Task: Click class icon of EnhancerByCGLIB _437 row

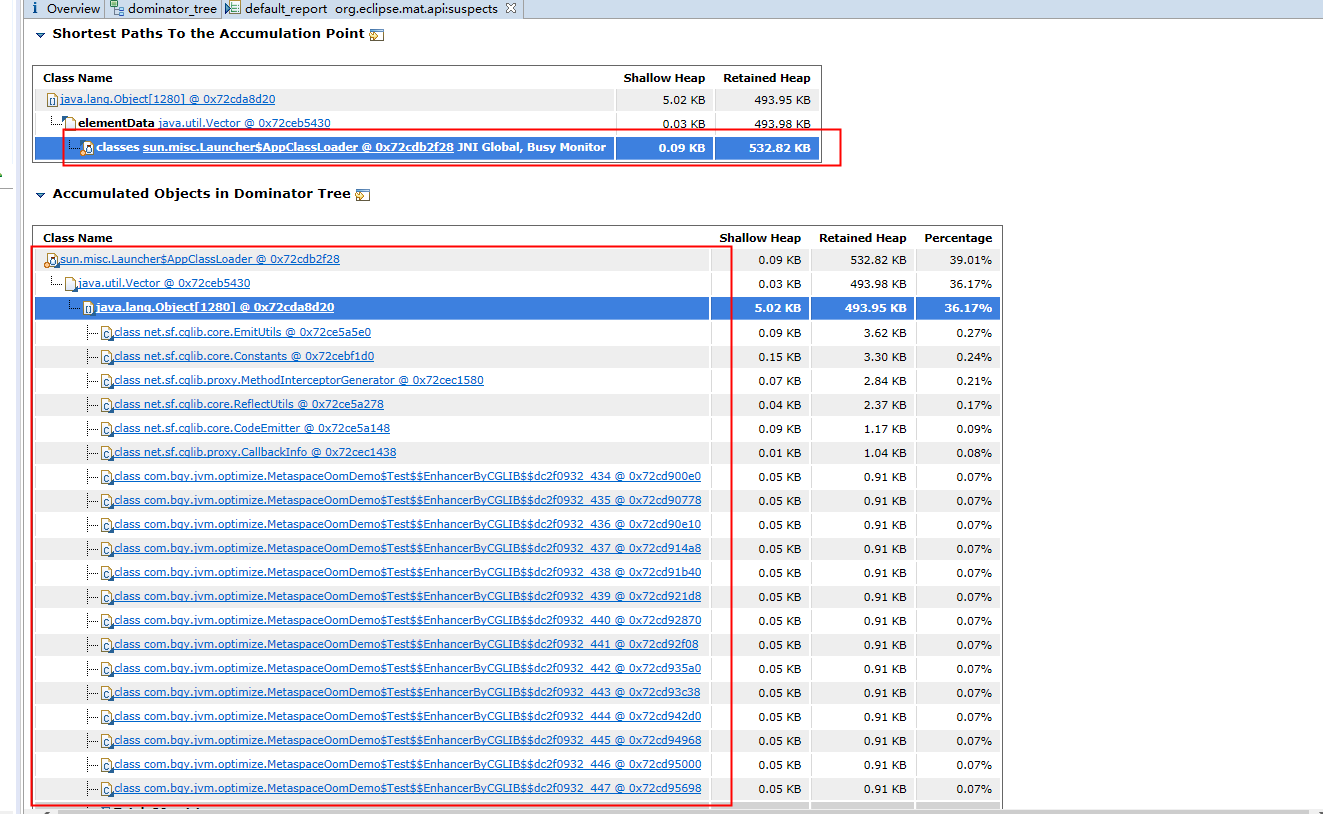Action: (106, 549)
